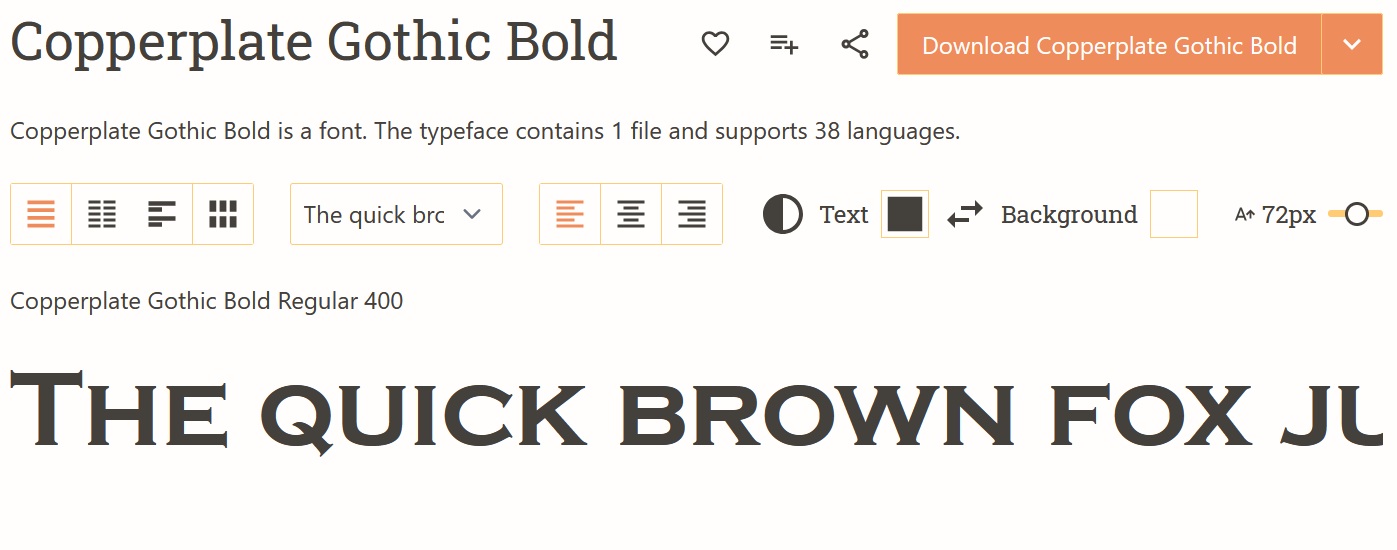Add font to collection list icon
Image resolution: width=1397 pixels, height=550 pixels.
pyautogui.click(x=784, y=44)
